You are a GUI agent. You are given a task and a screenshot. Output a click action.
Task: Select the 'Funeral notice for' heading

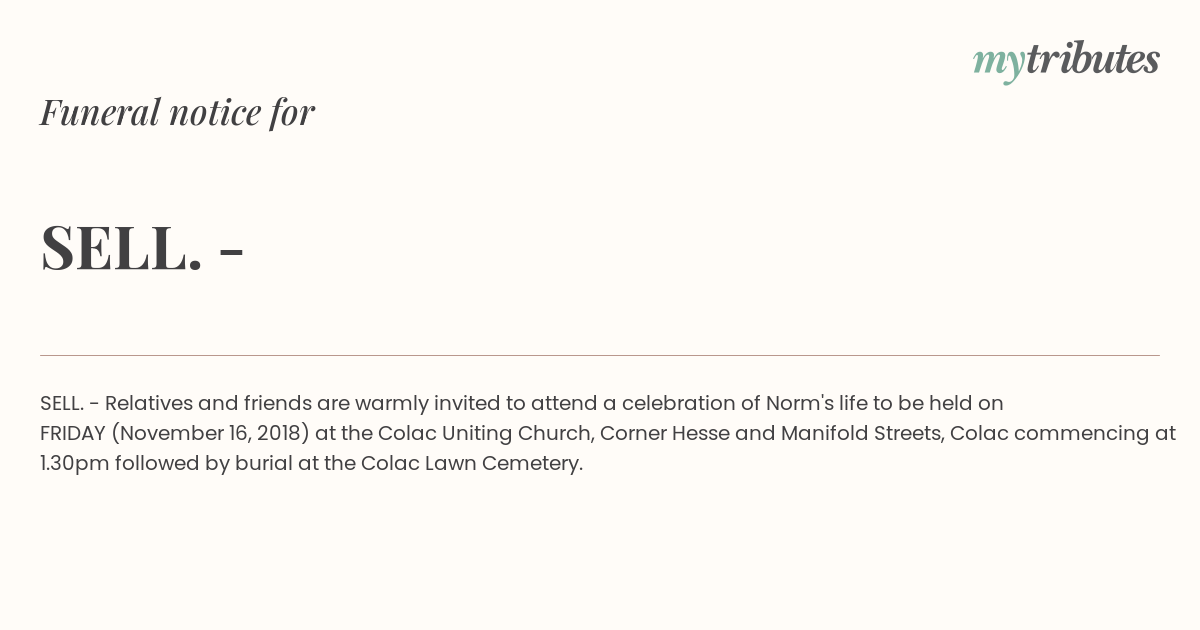[177, 112]
